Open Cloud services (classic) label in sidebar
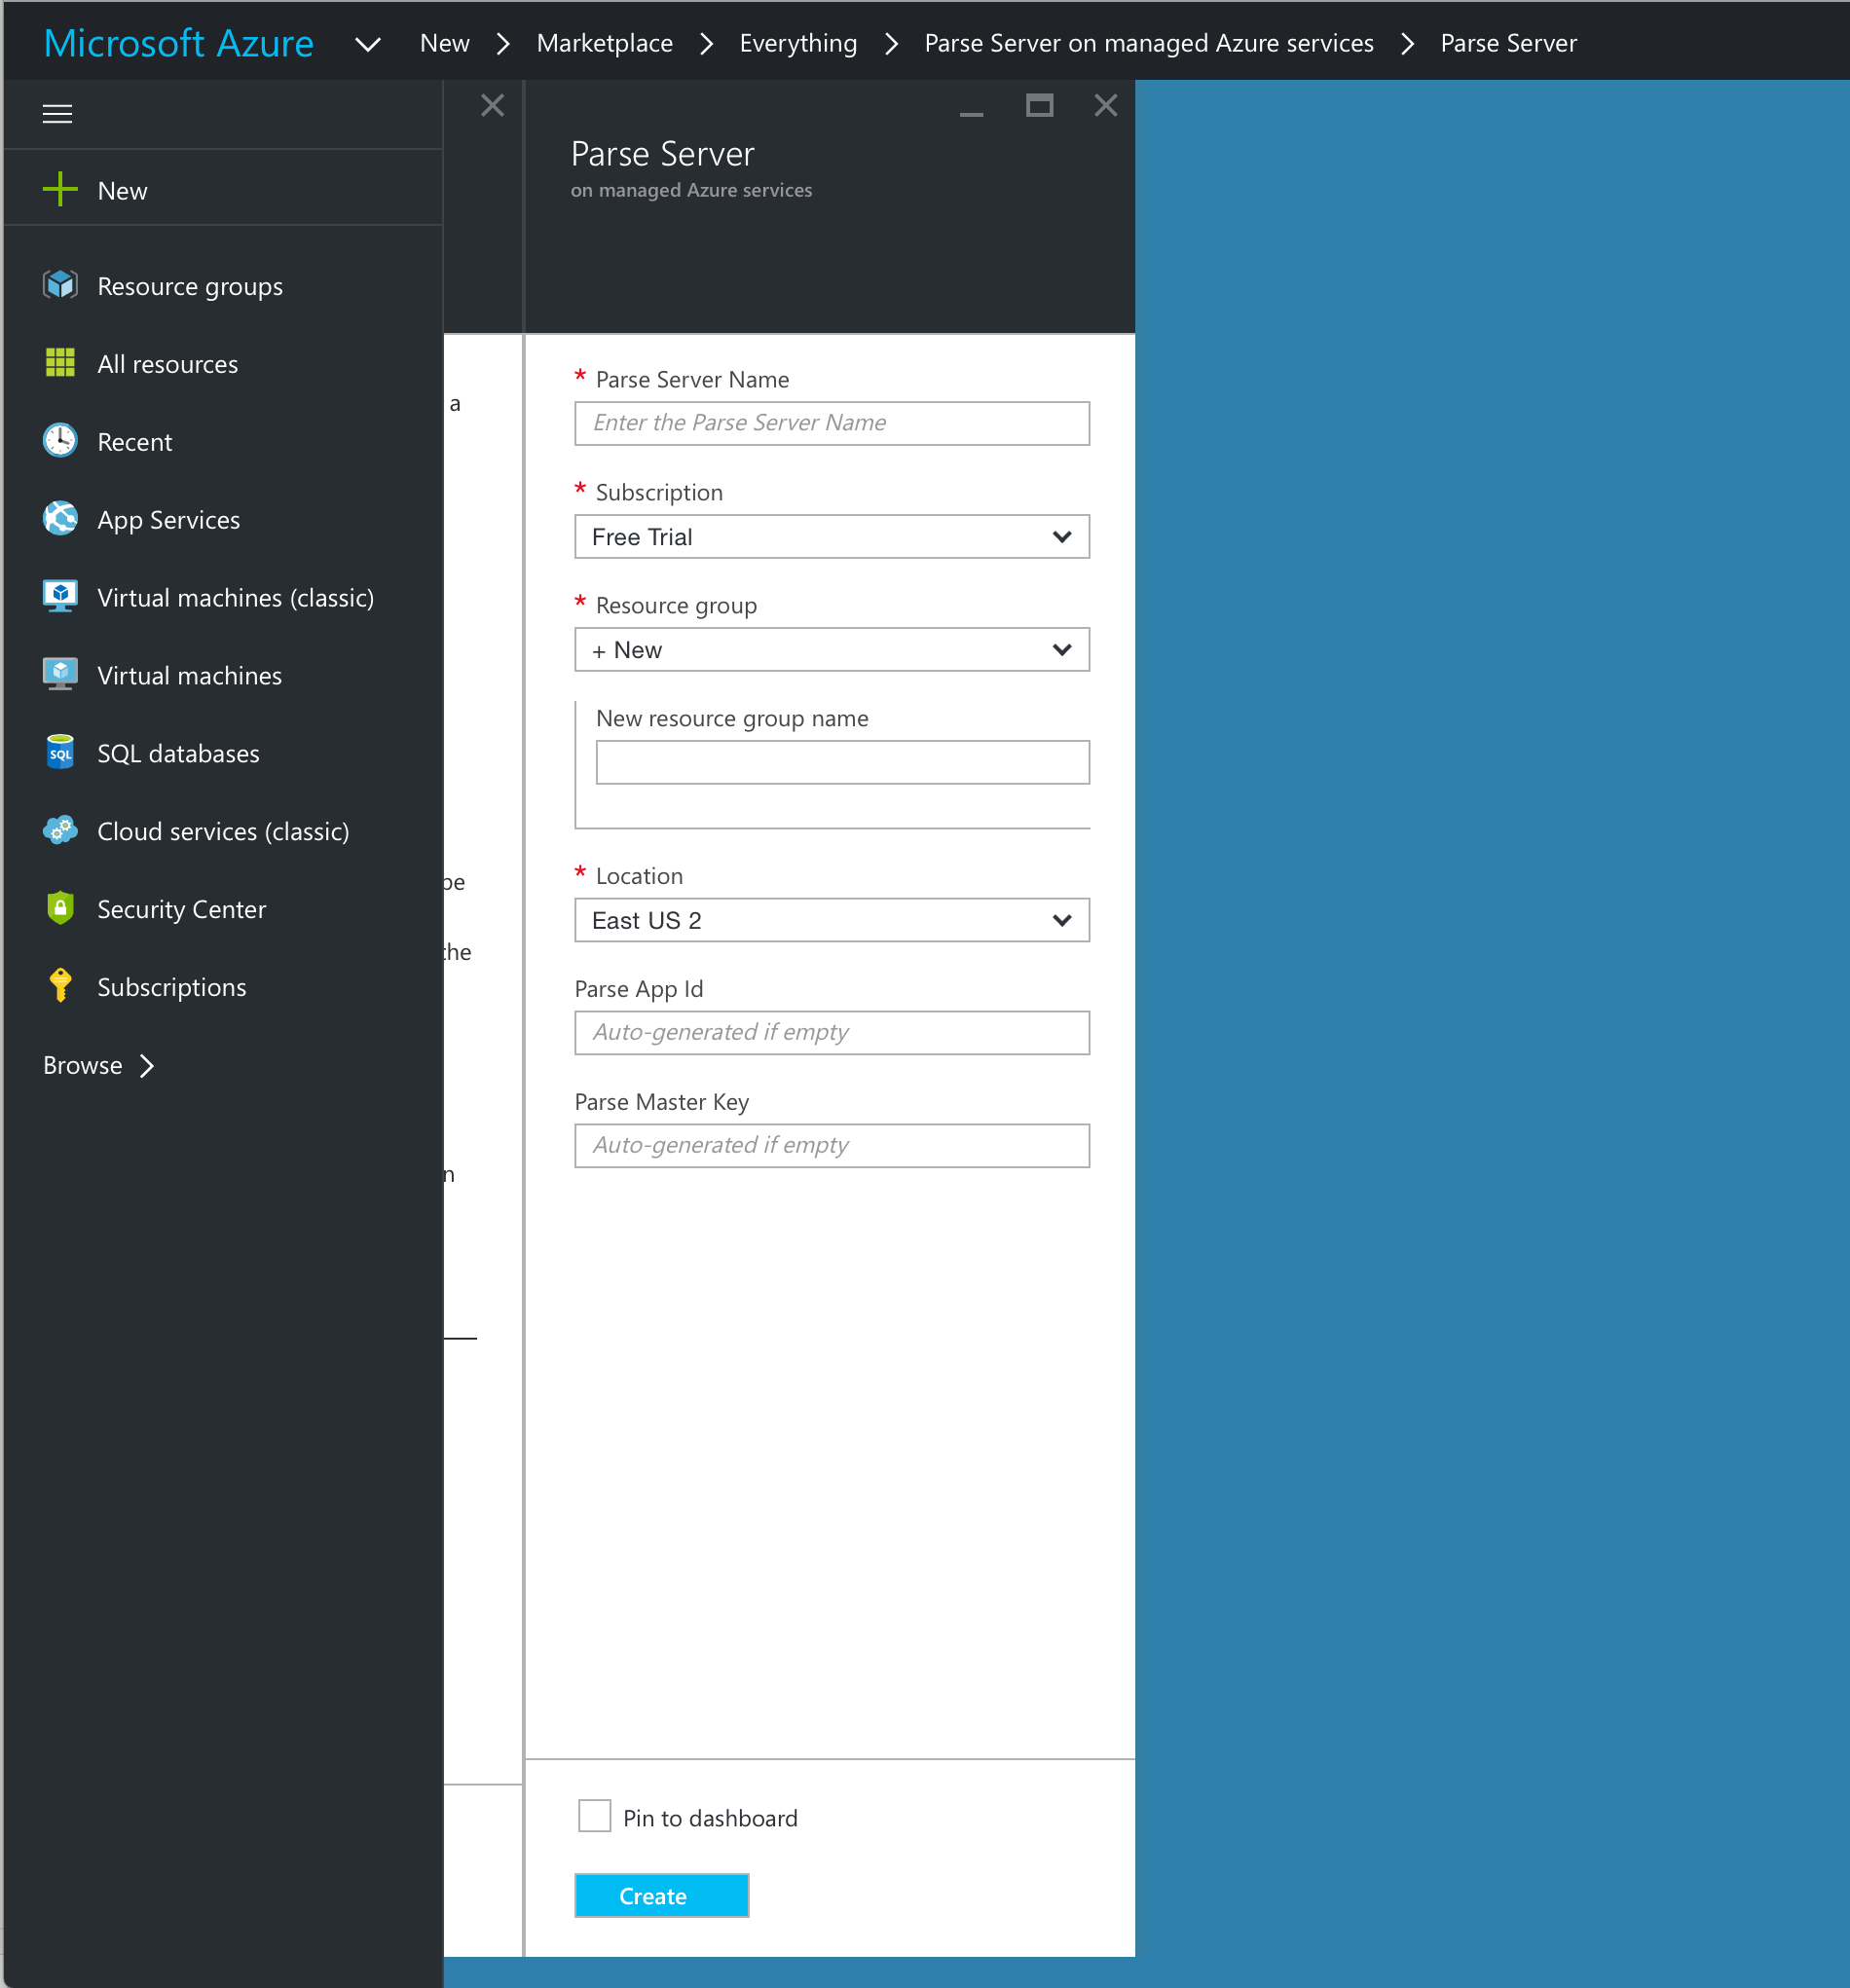This screenshot has width=1850, height=1988. coord(223,832)
